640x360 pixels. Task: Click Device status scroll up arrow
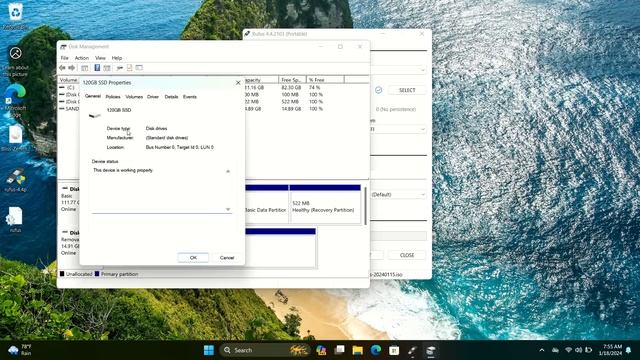pos(228,171)
